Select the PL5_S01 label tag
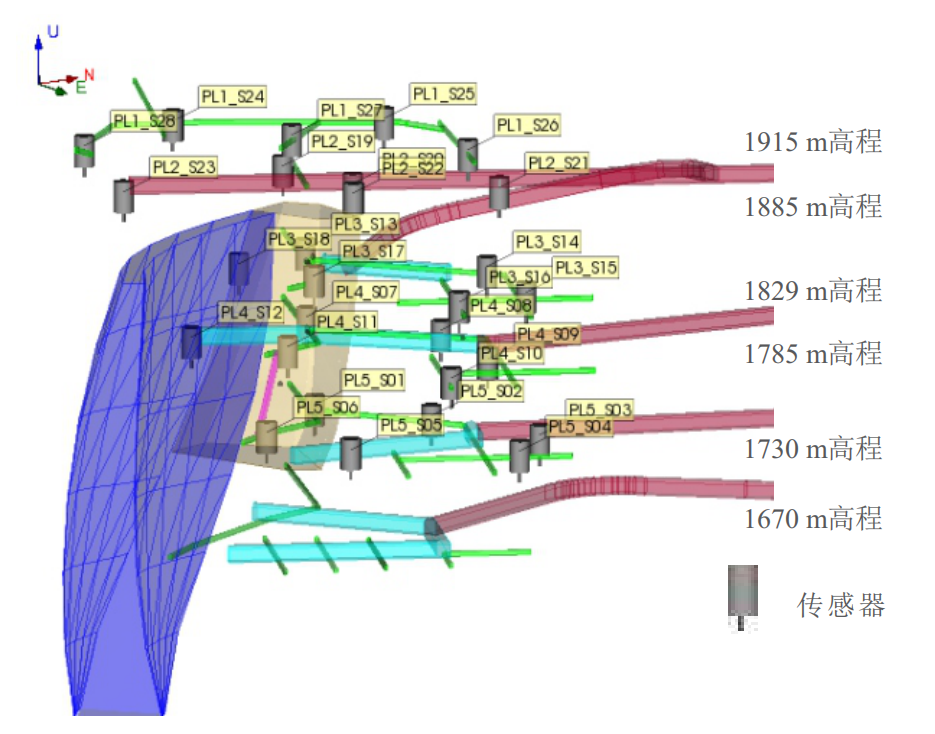This screenshot has width=935, height=734. (x=373, y=380)
